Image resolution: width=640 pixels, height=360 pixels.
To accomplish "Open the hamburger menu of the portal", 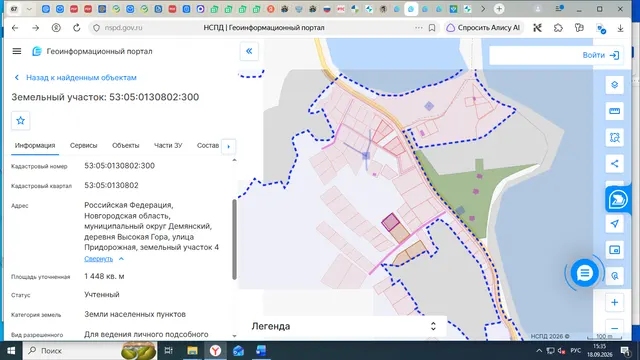I will pyautogui.click(x=17, y=51).
